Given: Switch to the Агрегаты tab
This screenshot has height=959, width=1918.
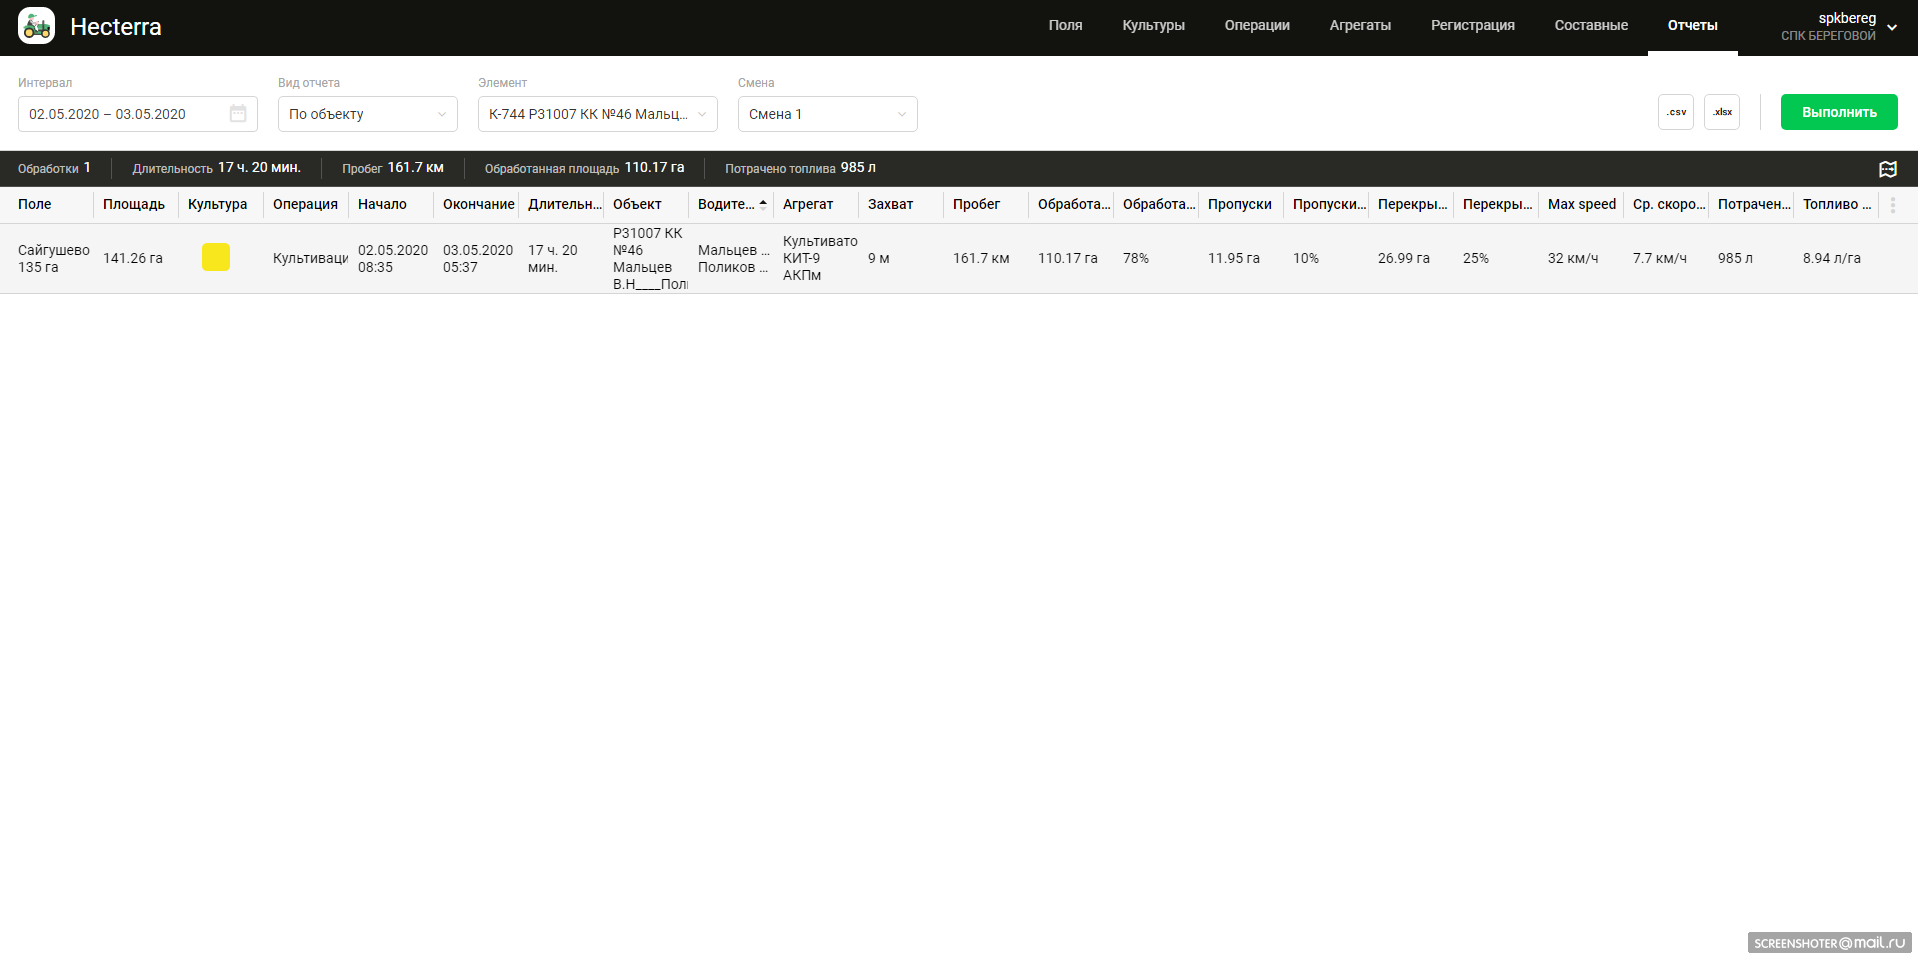Looking at the screenshot, I should (1359, 26).
